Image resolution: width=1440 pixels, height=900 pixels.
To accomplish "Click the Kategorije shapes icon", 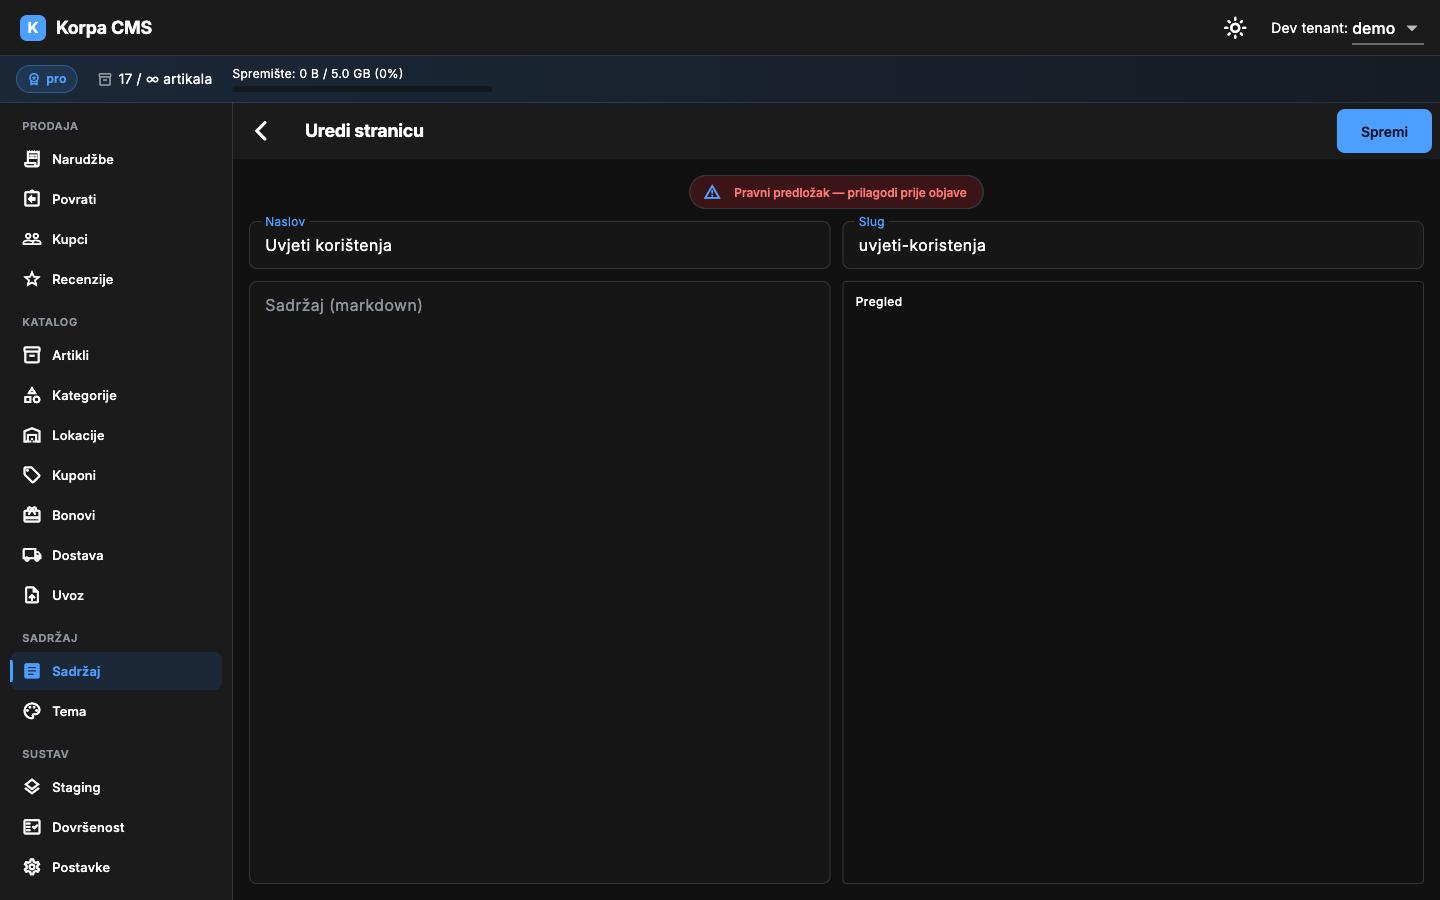I will (x=32, y=395).
